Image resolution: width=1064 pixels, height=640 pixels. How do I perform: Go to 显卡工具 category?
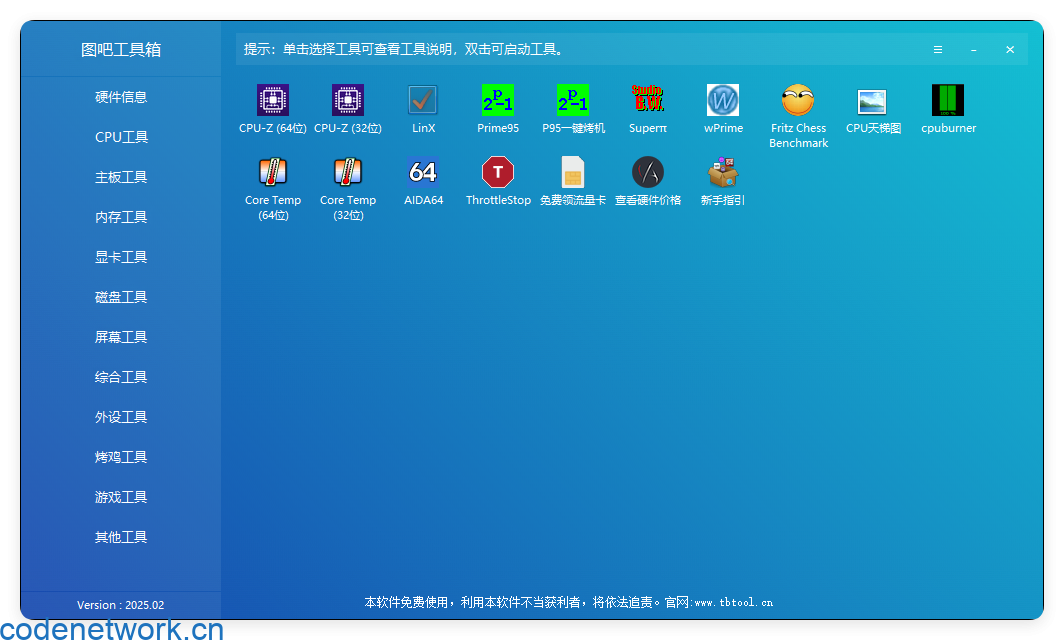121,257
